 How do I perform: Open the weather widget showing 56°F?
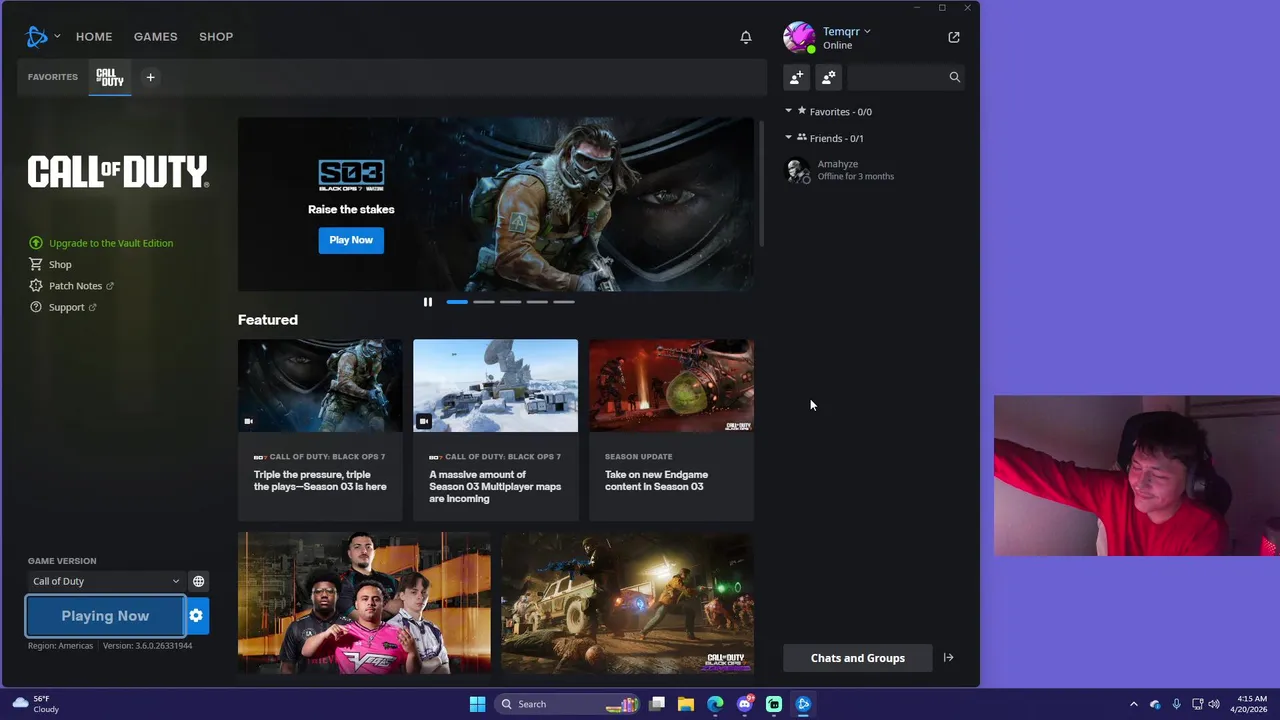coord(36,704)
